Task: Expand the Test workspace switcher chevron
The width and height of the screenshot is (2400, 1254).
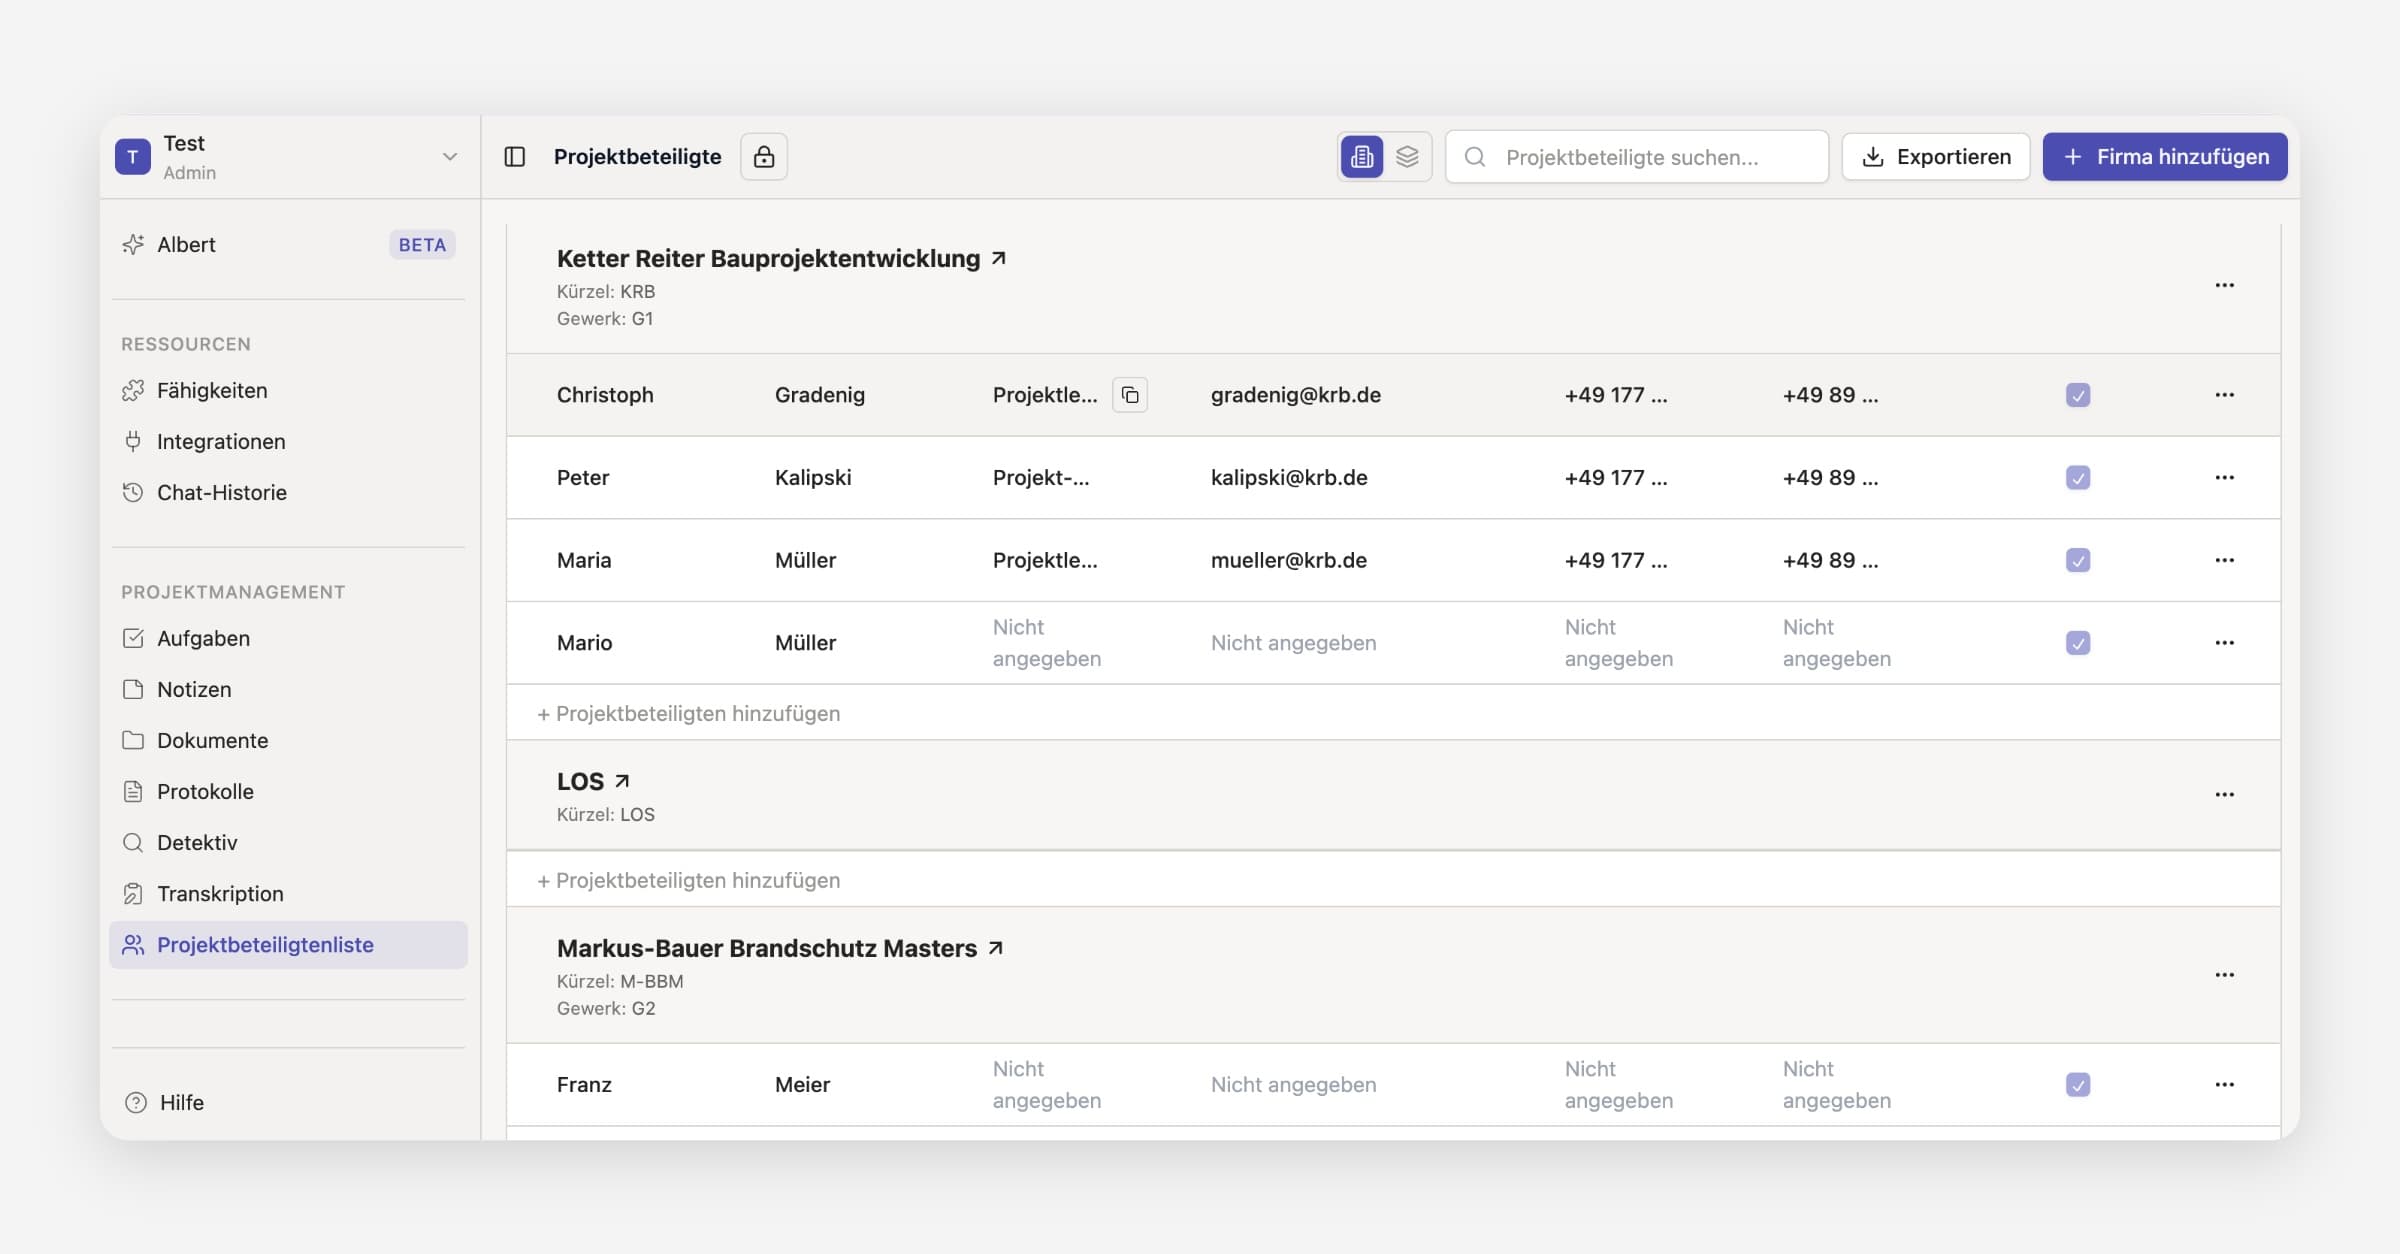Action: click(x=449, y=157)
